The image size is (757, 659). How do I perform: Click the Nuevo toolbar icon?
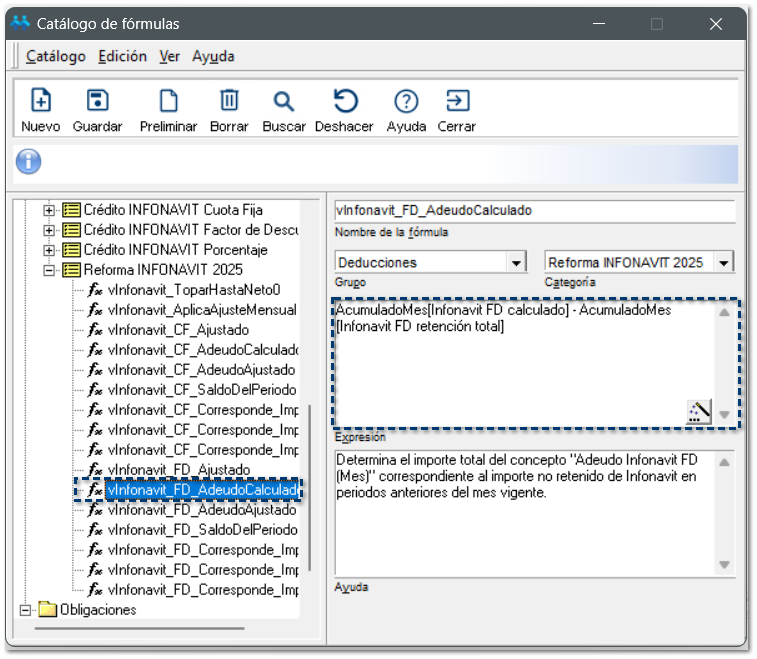[40, 101]
